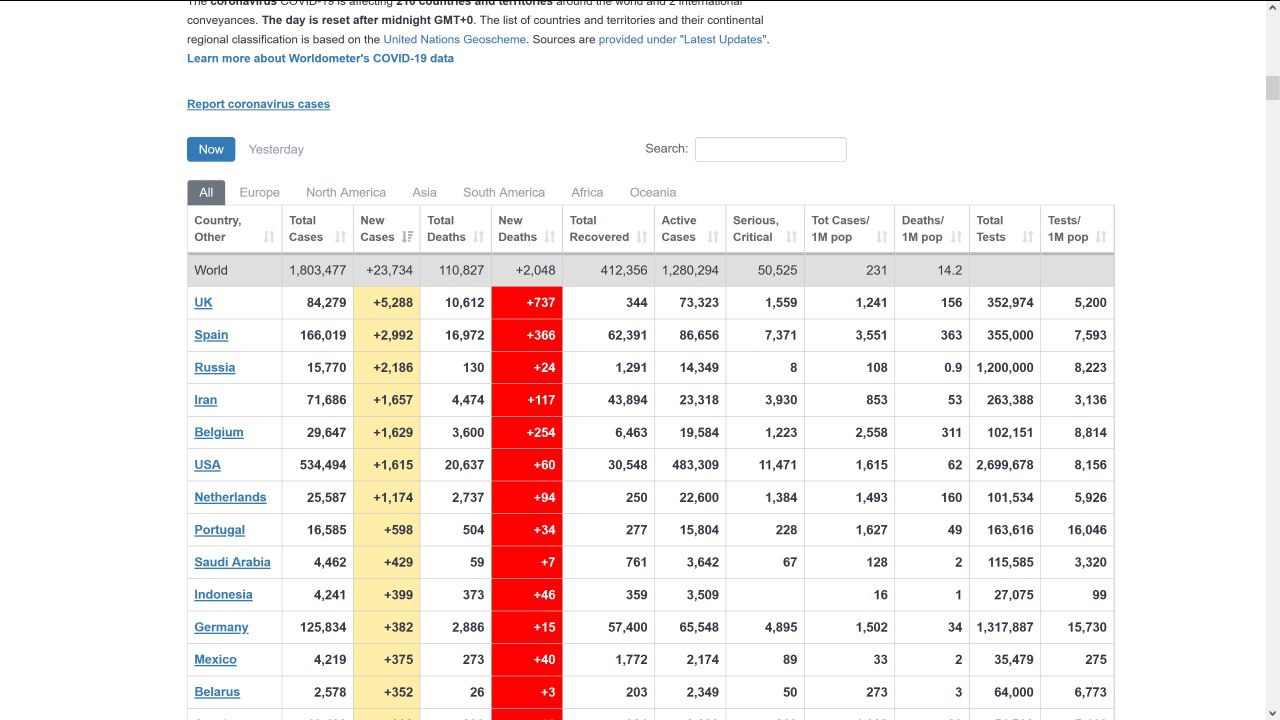Show the Now data view

click(211, 149)
